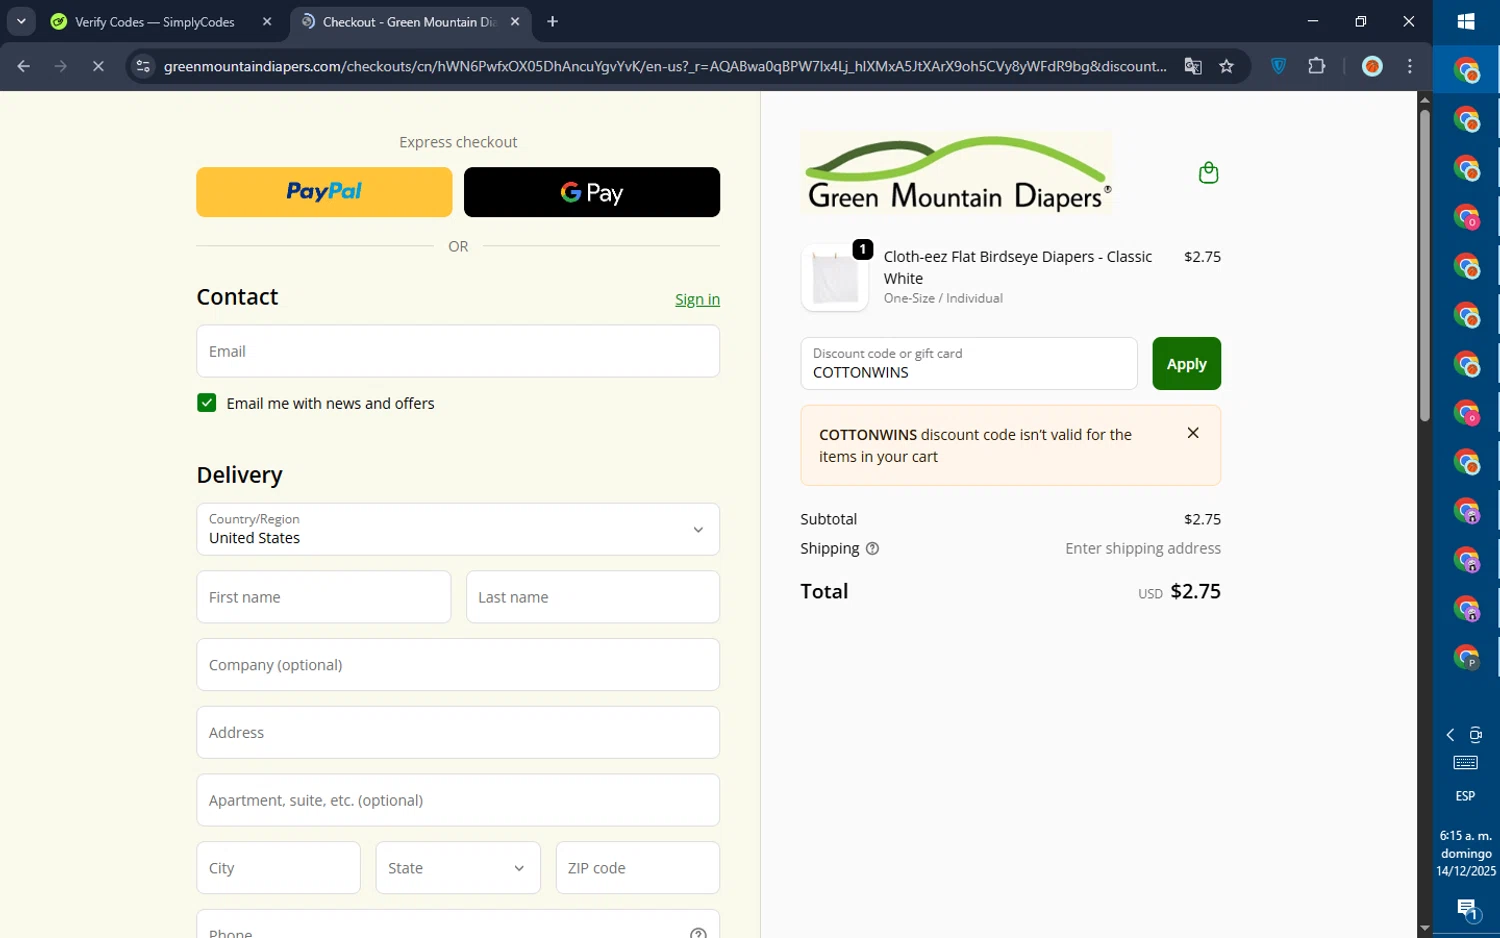
Task: Open the Country/Region dropdown
Action: pos(458,529)
